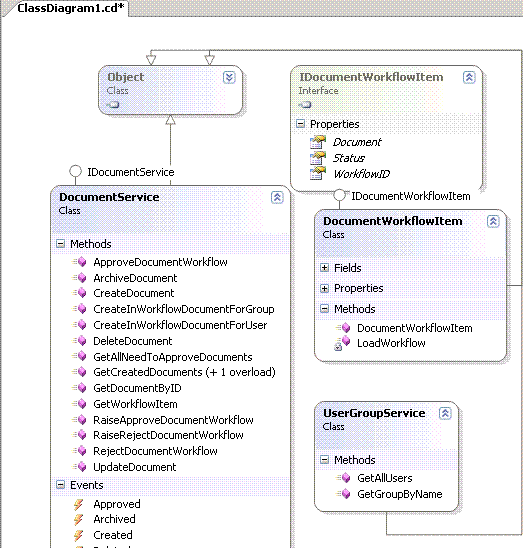Click the Archived event lightning icon
This screenshot has width=523, height=548.
pos(79,519)
